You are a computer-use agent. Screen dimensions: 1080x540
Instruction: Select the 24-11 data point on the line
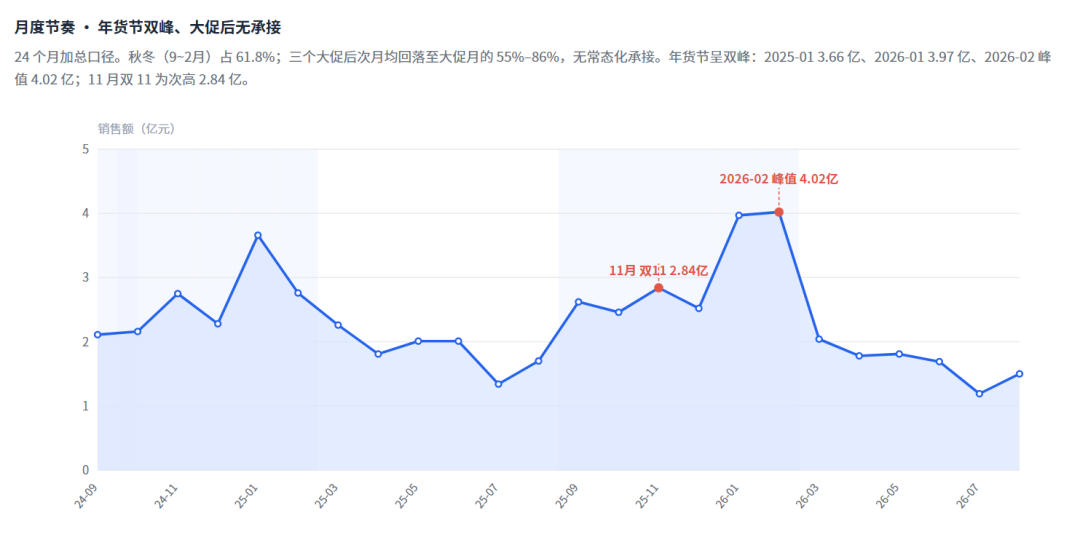(x=178, y=293)
